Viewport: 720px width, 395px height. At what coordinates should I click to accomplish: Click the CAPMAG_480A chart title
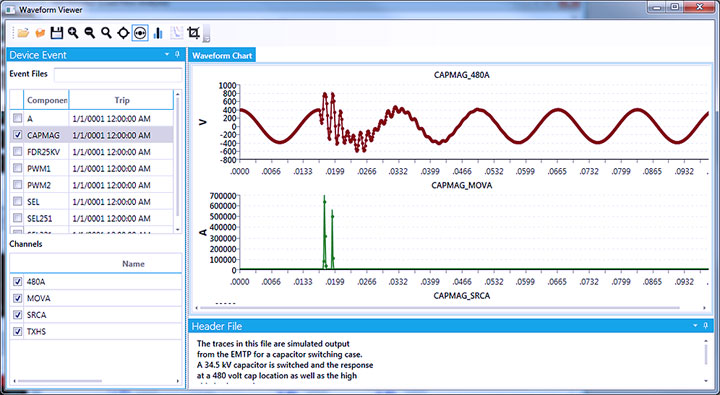coord(461,75)
